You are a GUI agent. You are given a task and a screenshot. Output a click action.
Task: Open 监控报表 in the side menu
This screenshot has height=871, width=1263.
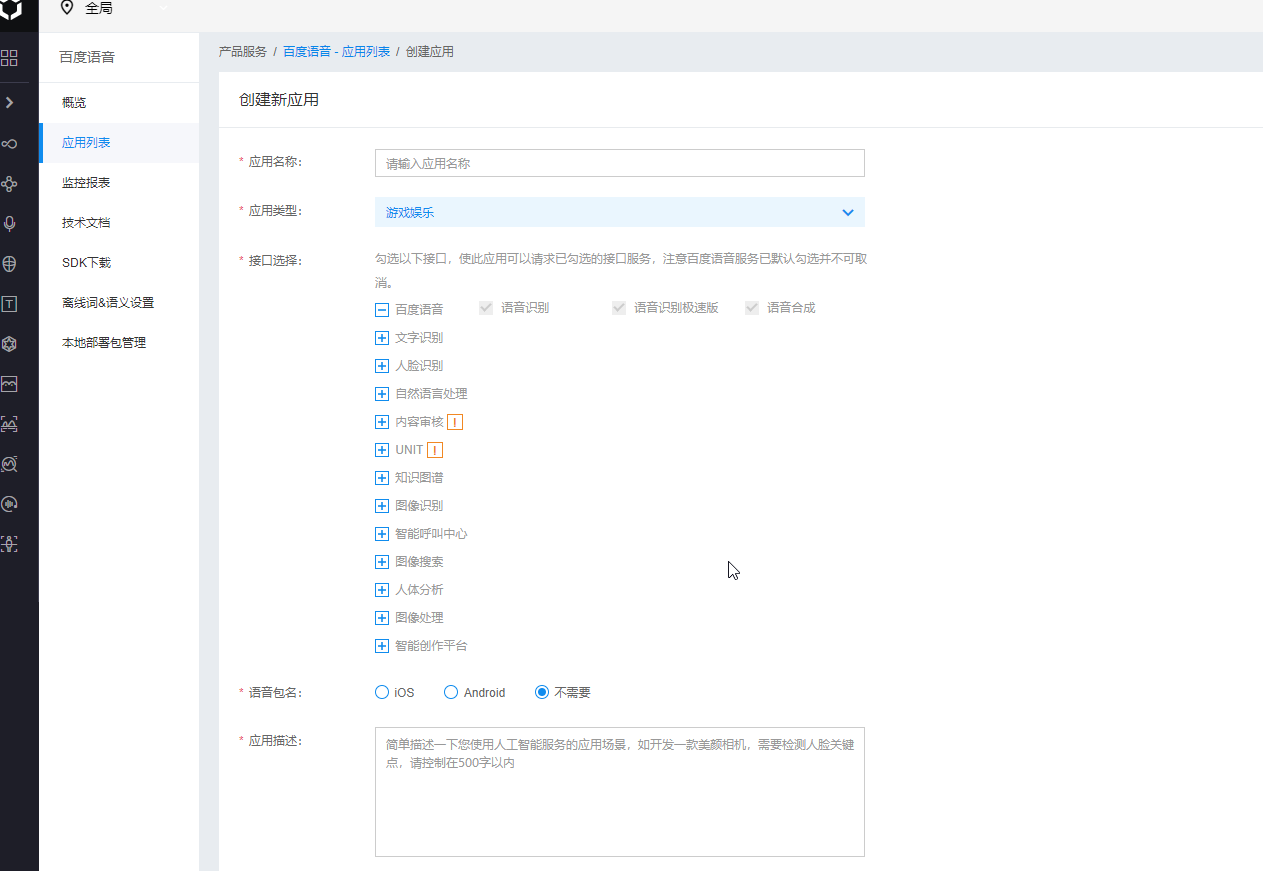tap(119, 183)
